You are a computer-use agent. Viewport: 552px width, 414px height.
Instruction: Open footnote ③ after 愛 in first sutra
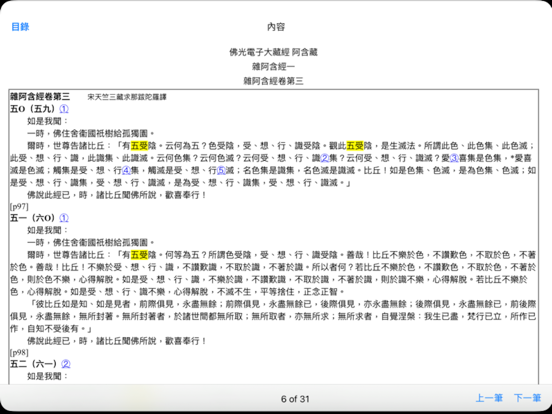click(x=454, y=158)
